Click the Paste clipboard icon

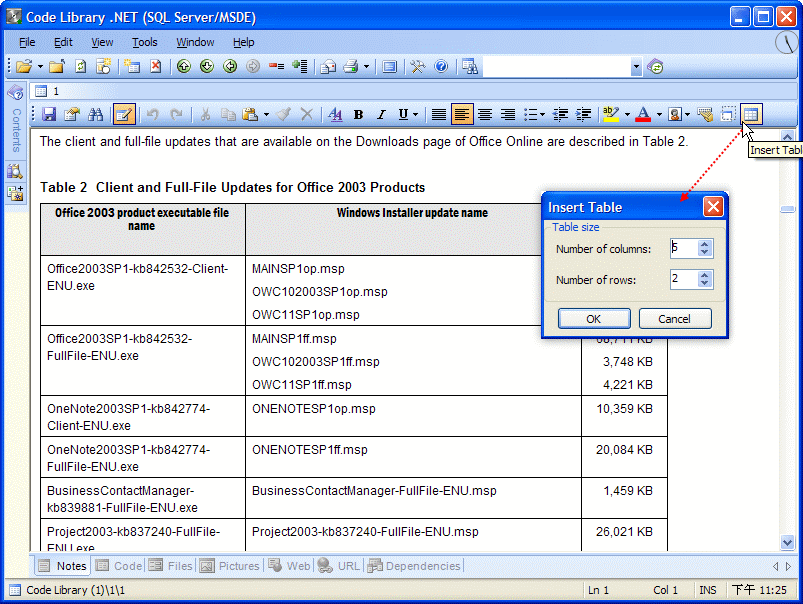(250, 114)
